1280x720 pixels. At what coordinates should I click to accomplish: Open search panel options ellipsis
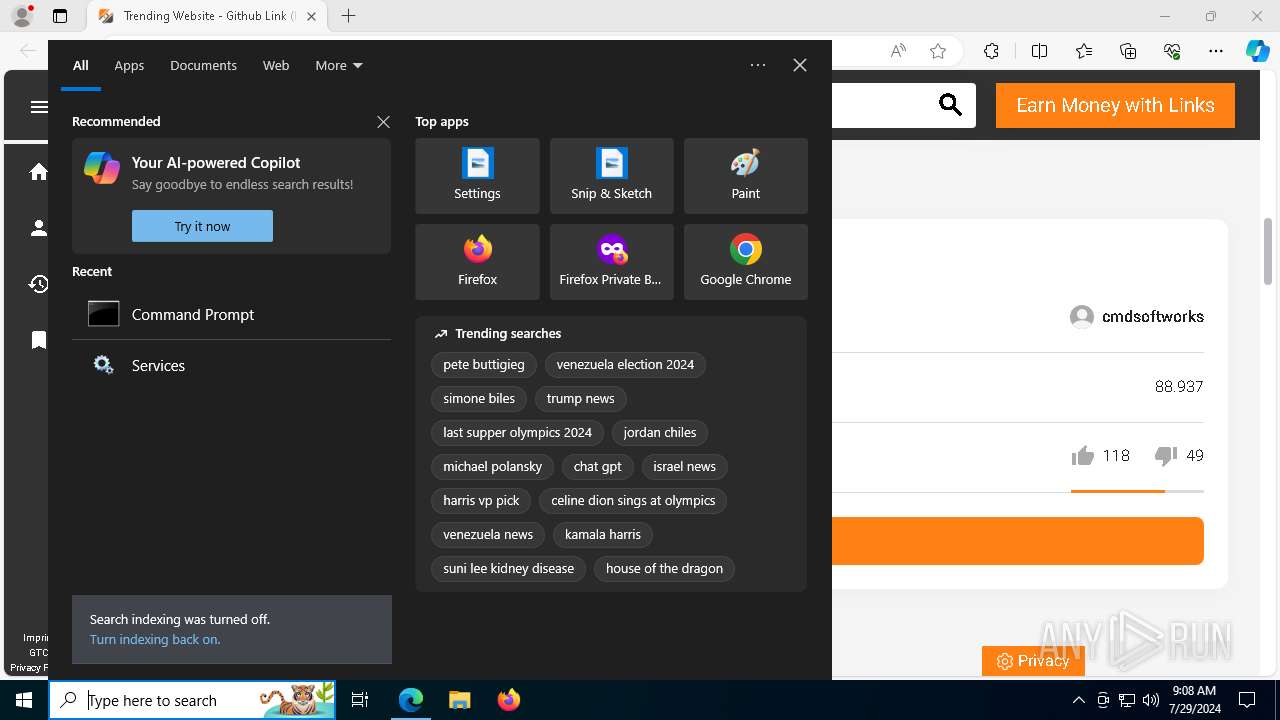758,65
